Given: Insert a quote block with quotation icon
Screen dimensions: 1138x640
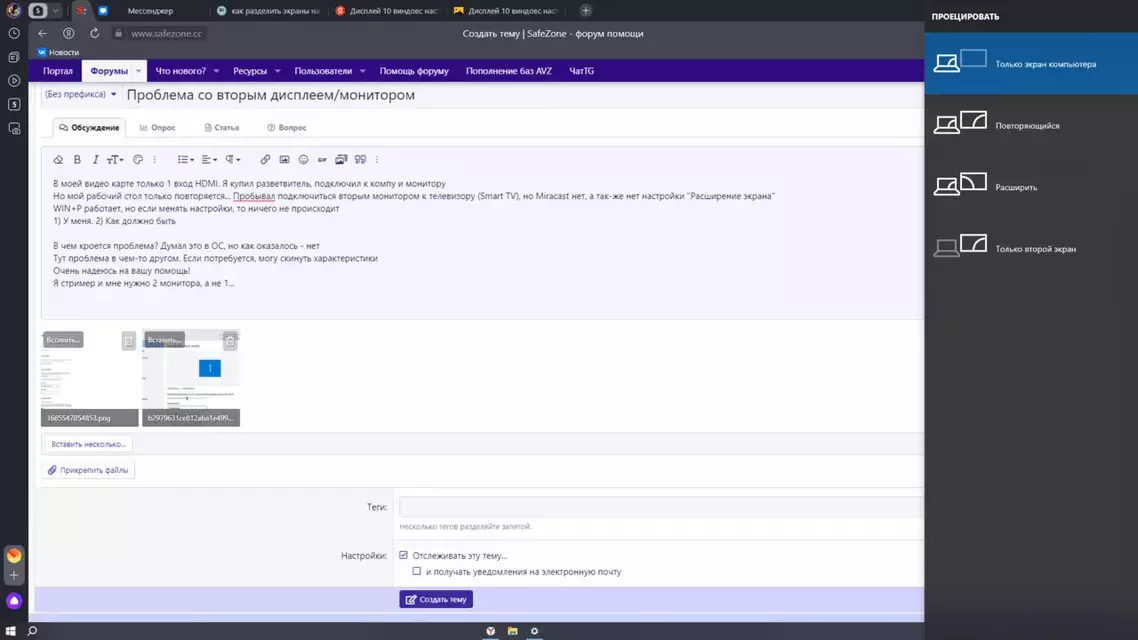Looking at the screenshot, I should click(x=361, y=160).
